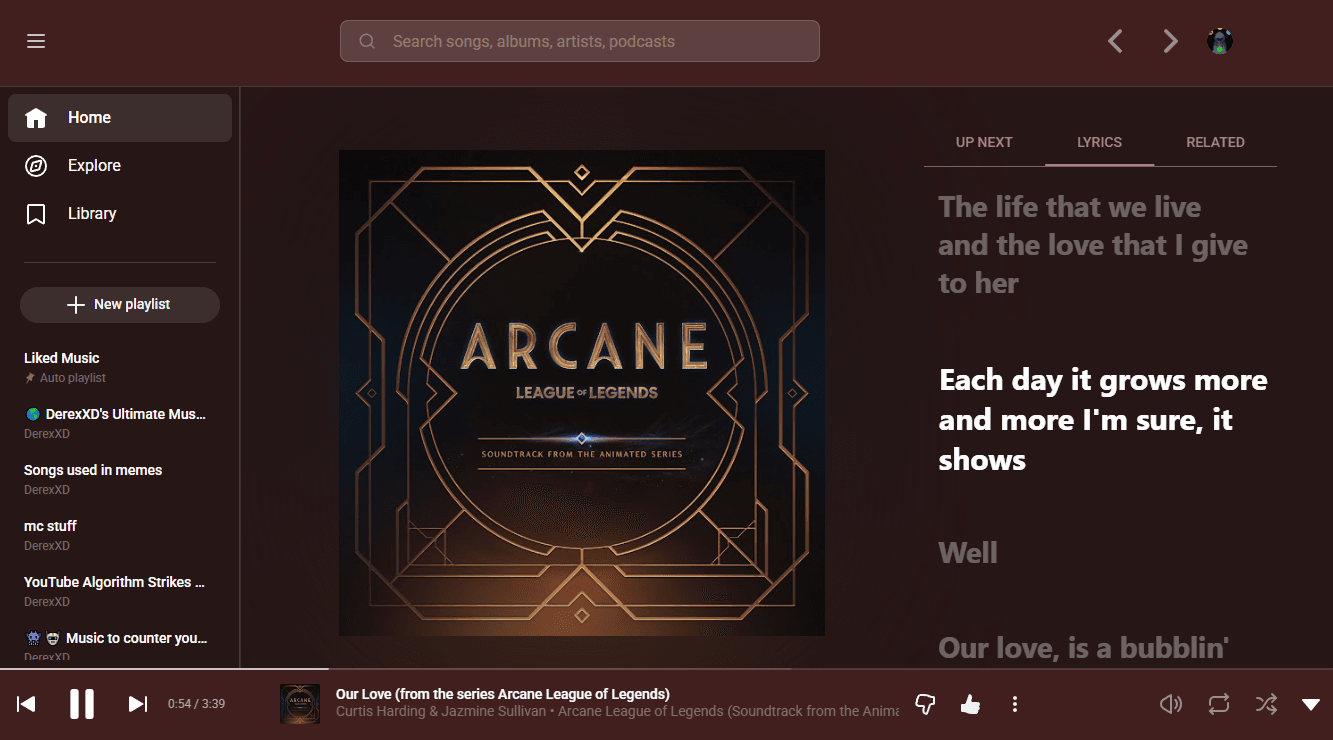Switch to the UP NEXT tab
The image size is (1333, 740).
click(983, 142)
